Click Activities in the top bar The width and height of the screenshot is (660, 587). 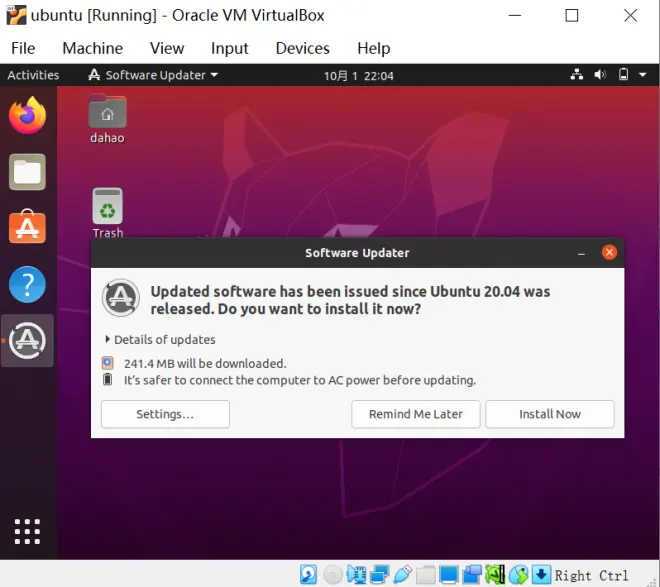point(33,75)
